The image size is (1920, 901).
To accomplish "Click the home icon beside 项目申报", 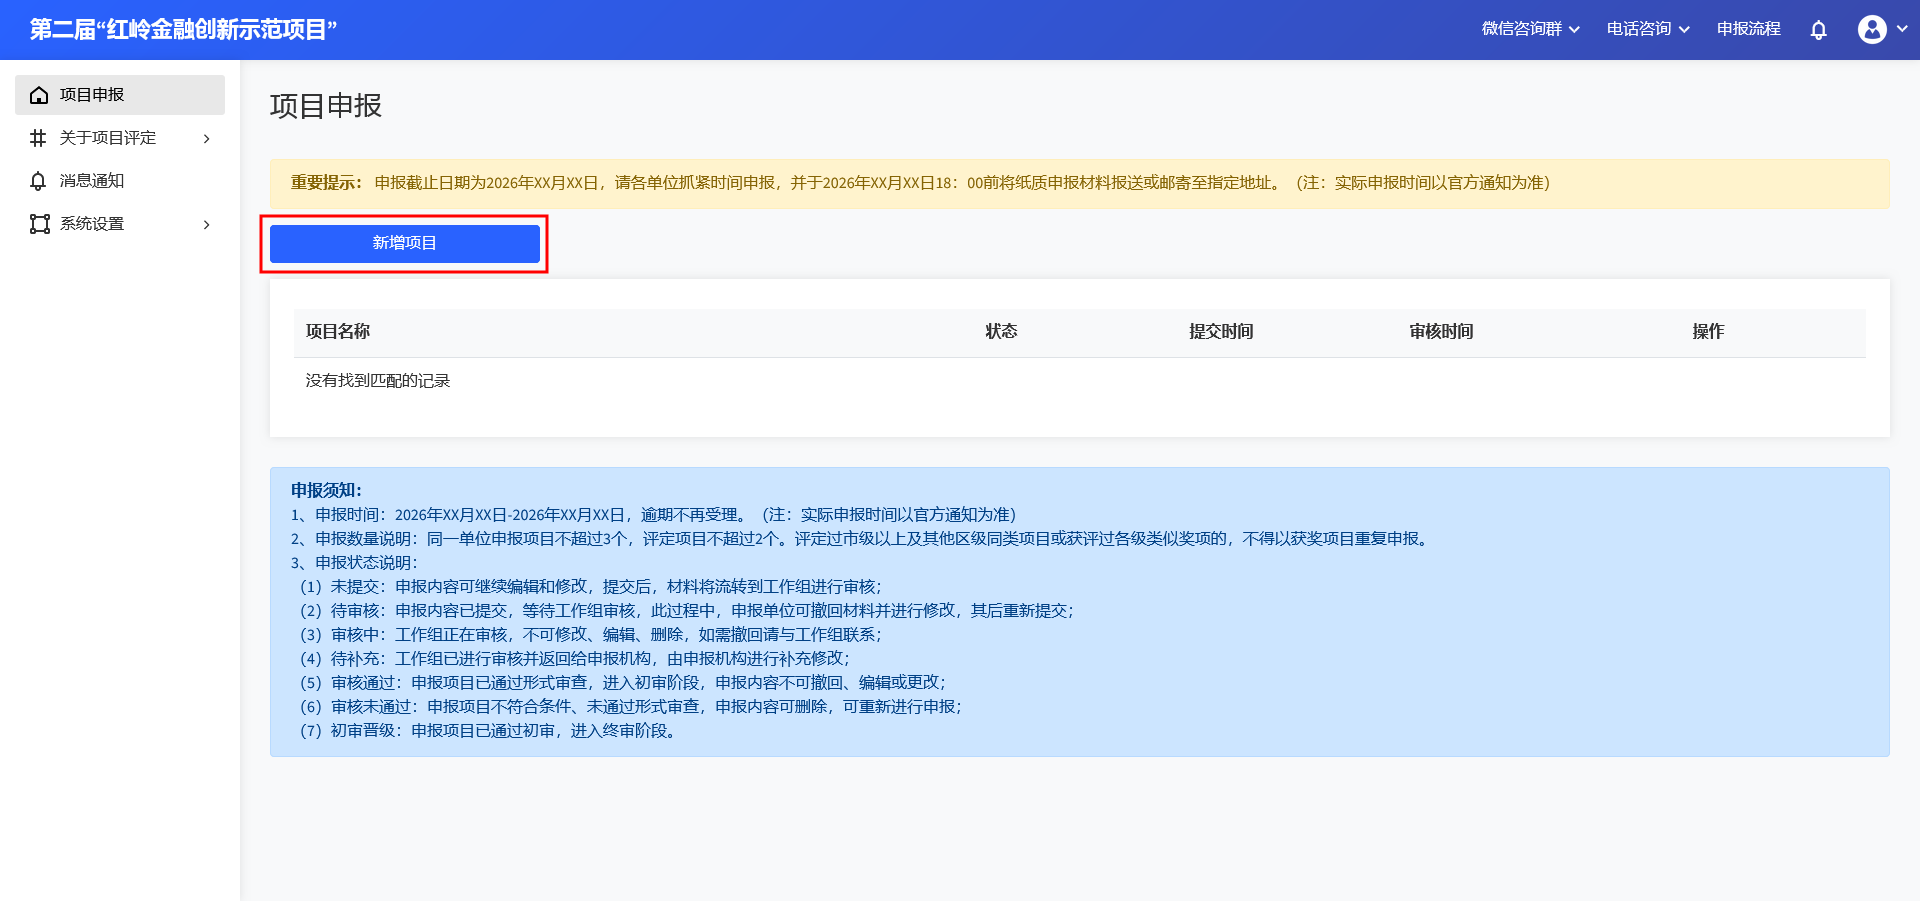I will pyautogui.click(x=39, y=95).
